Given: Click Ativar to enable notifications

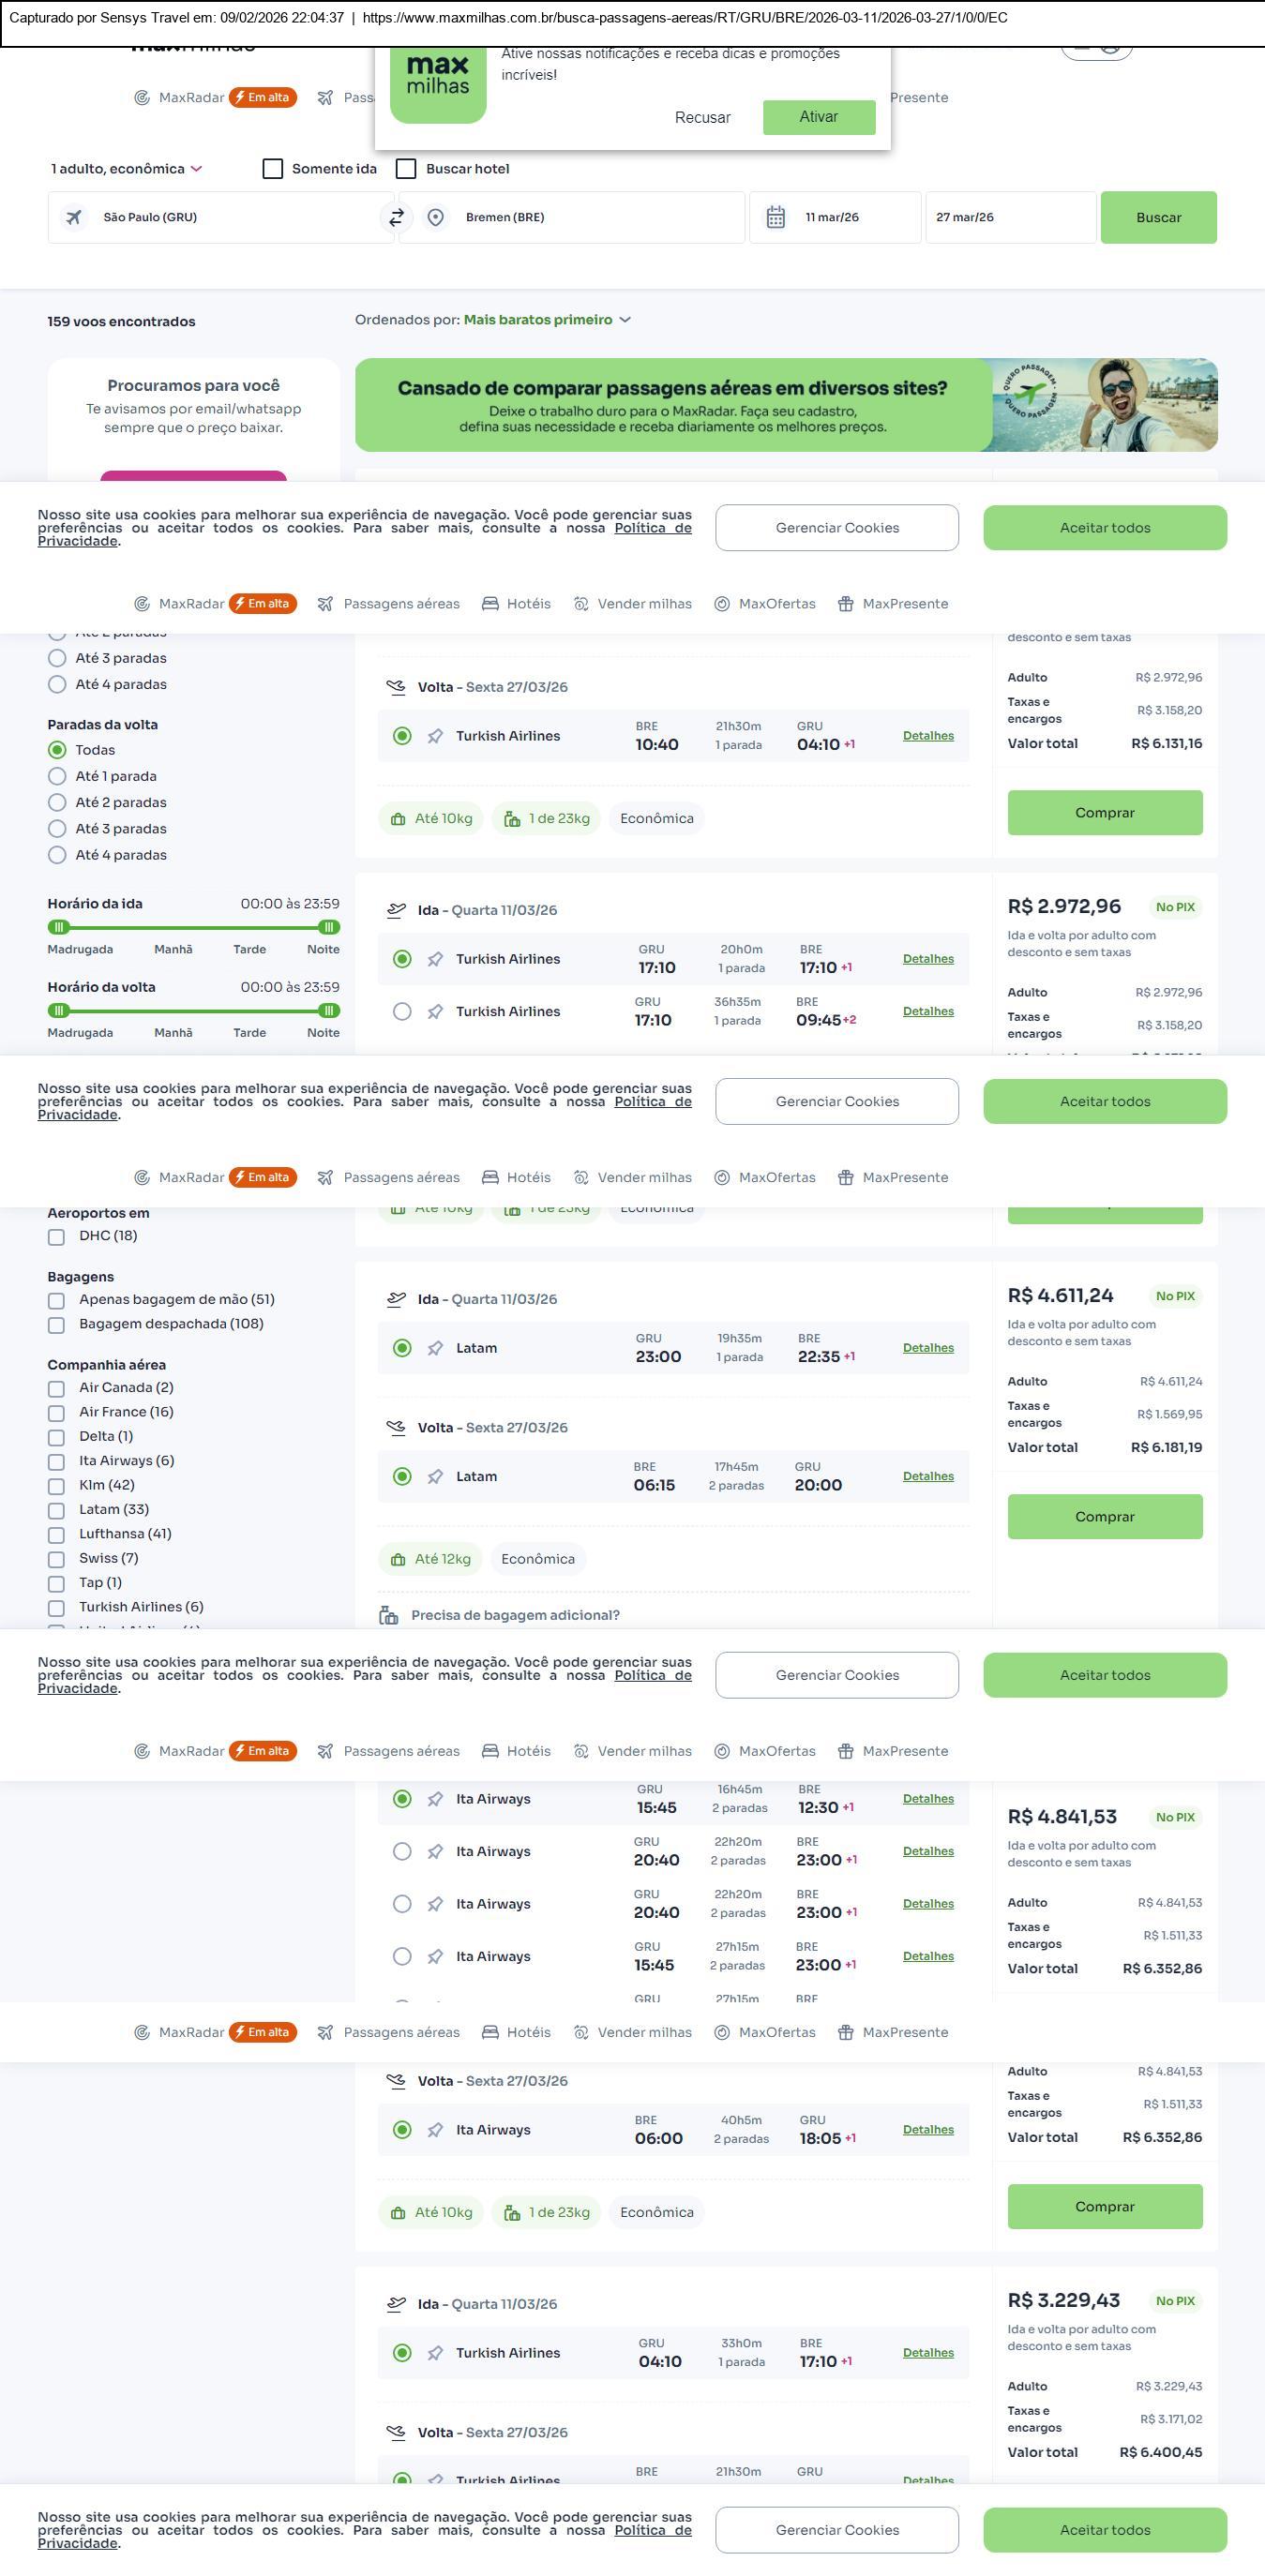Looking at the screenshot, I should point(818,117).
